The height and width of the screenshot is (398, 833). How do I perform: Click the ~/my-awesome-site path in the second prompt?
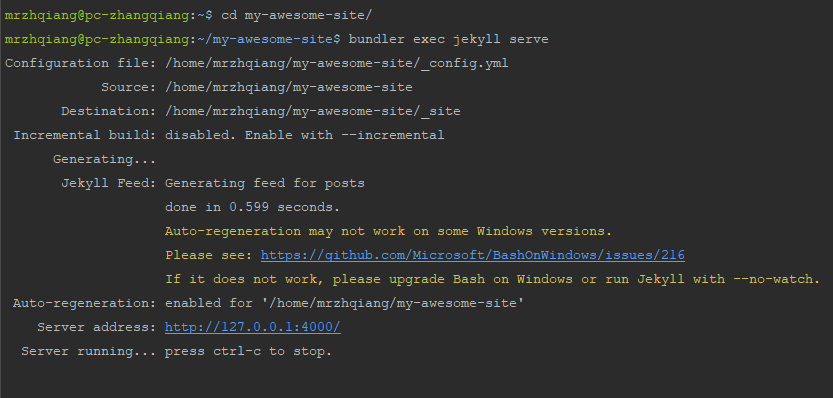pos(265,39)
